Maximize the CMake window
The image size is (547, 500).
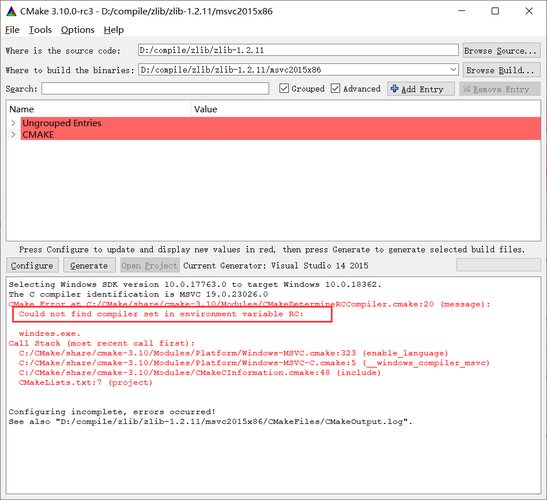(x=495, y=11)
